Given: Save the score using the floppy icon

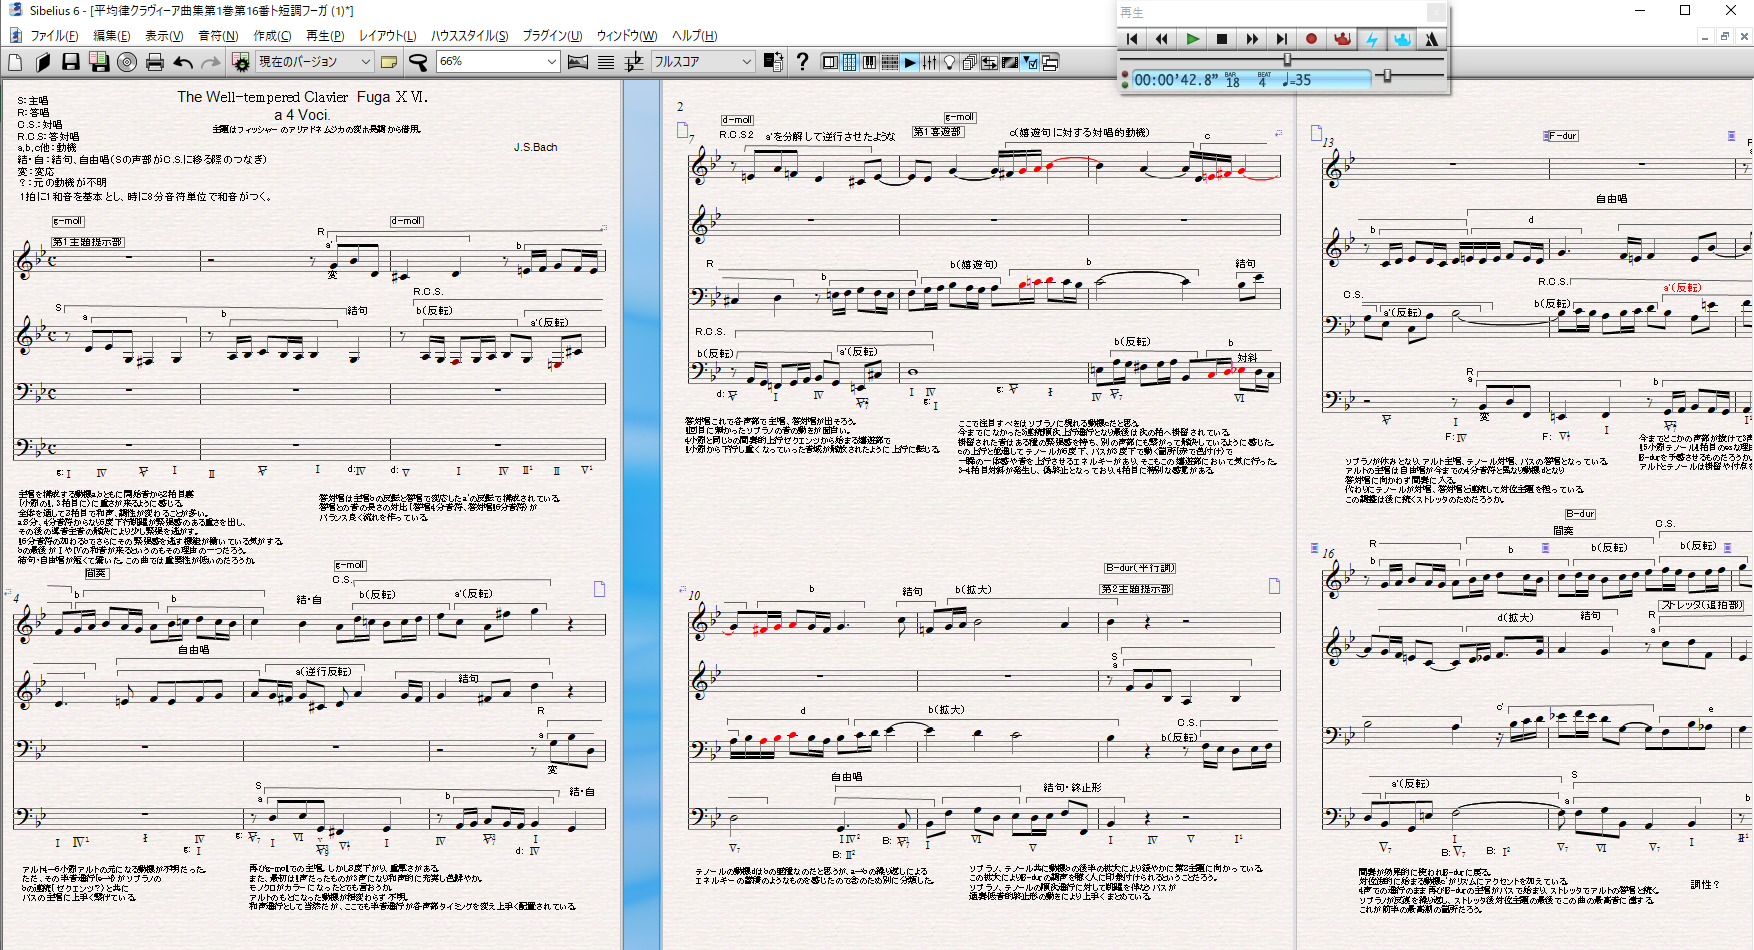Looking at the screenshot, I should [71, 62].
